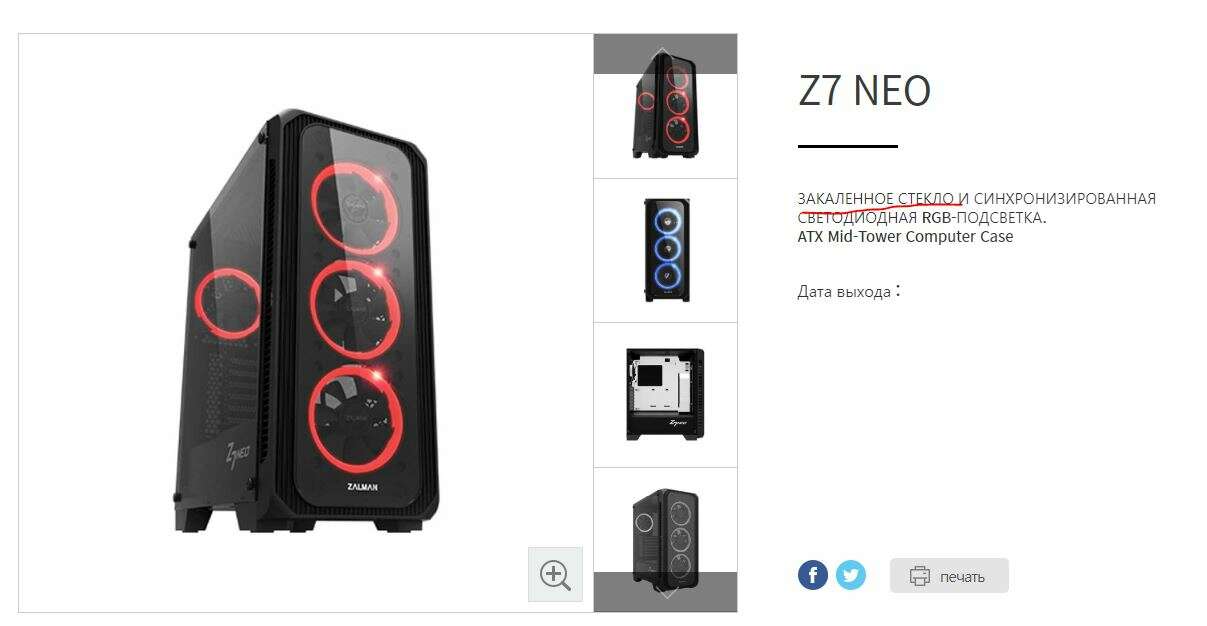Share the product via the Twitter icon
The width and height of the screenshot is (1207, 626).
pos(851,575)
